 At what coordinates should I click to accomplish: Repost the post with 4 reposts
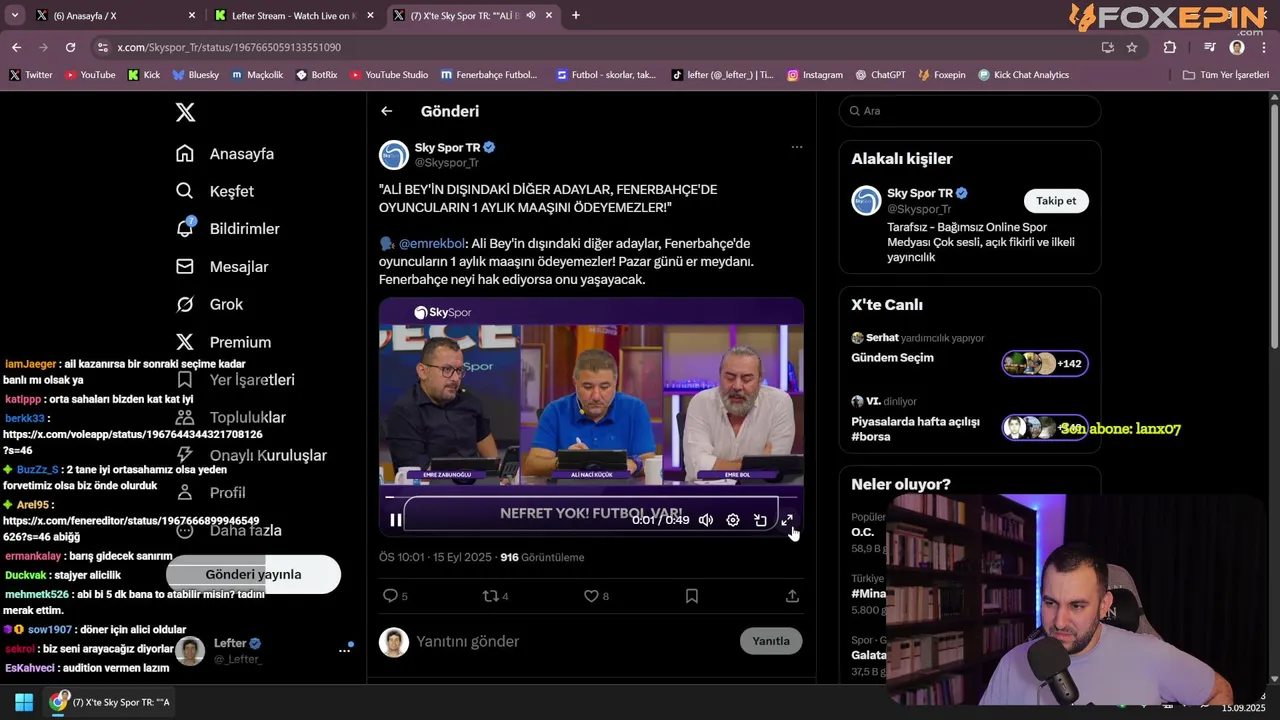496,596
